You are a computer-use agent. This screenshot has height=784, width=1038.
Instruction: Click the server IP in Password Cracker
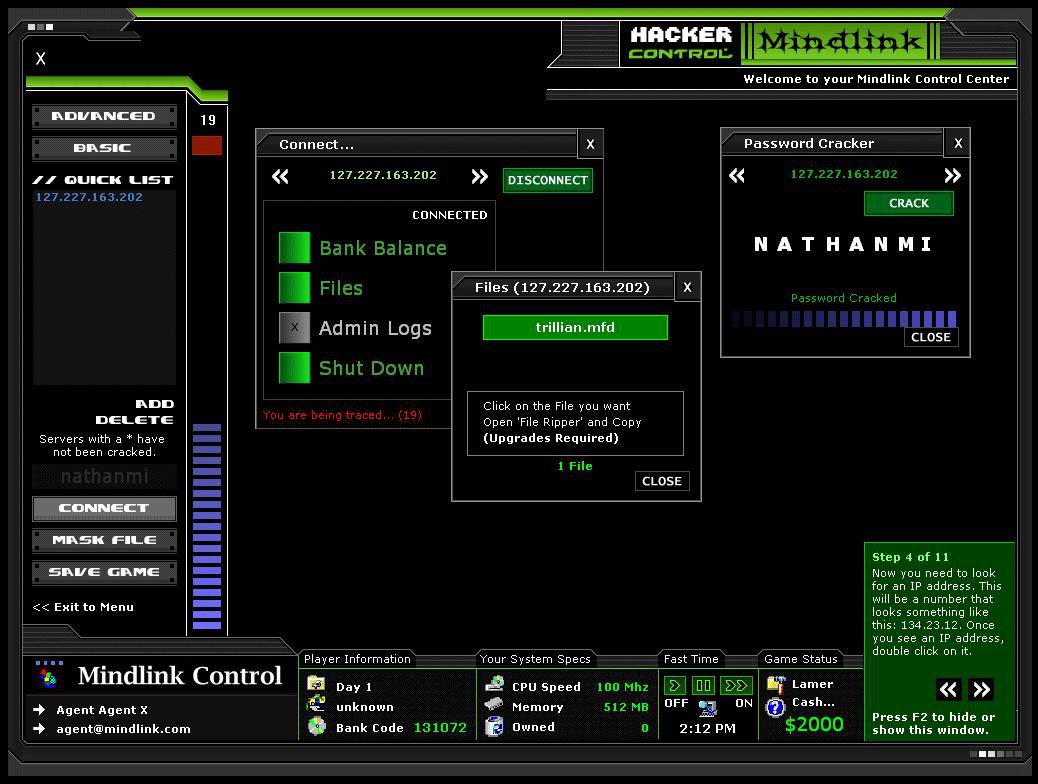pos(844,174)
